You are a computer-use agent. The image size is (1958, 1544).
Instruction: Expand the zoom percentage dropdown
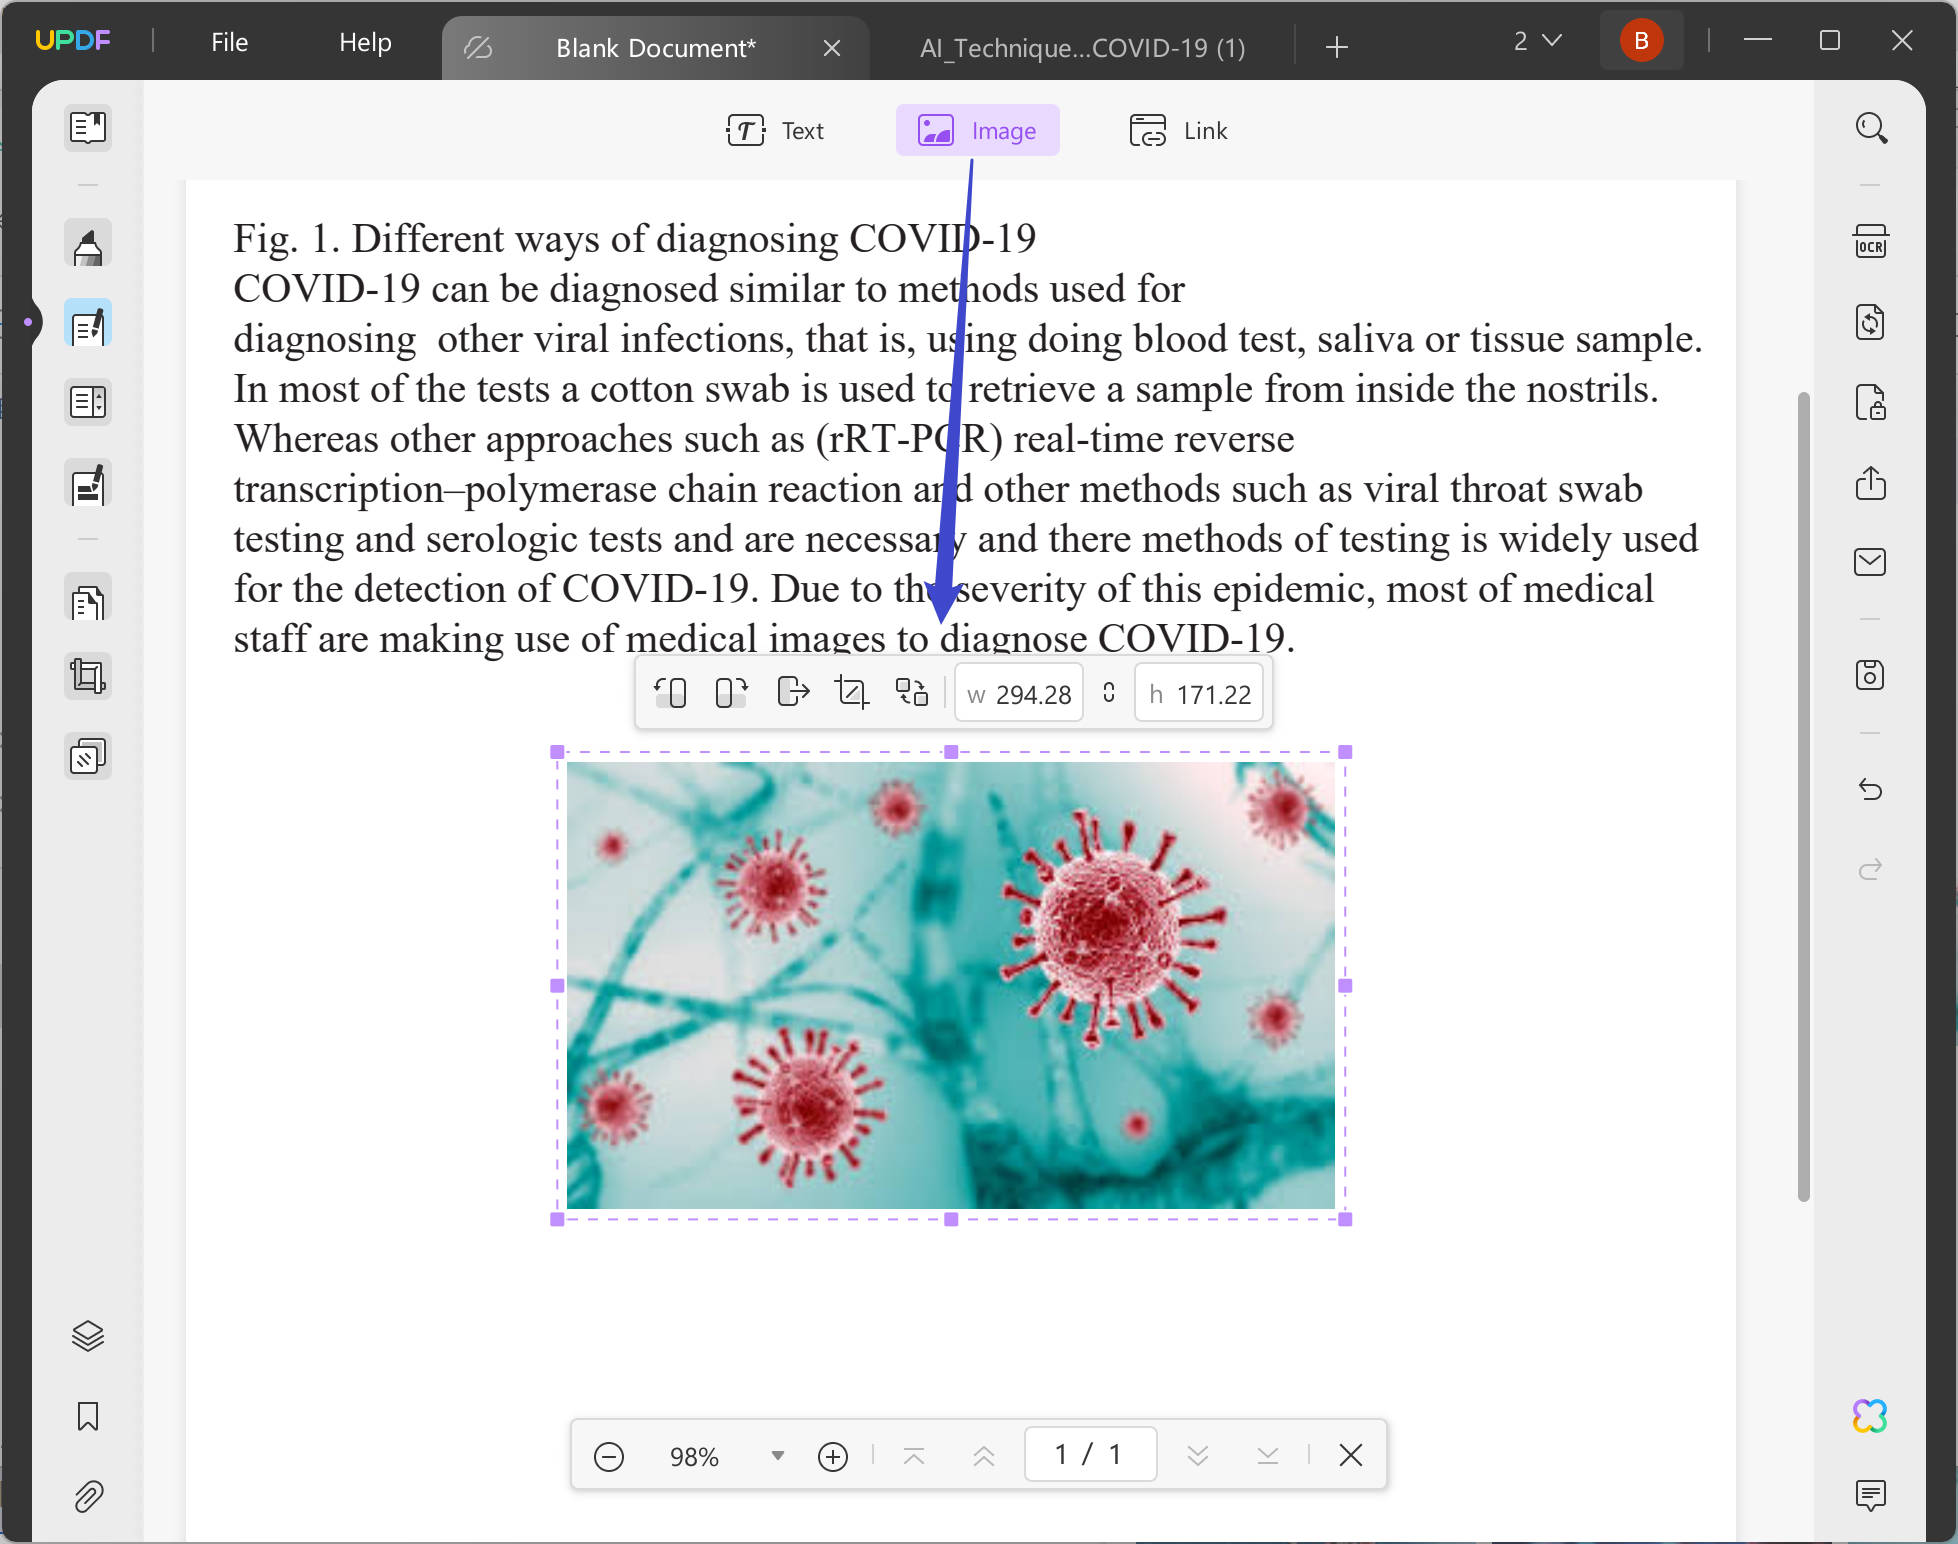777,1456
